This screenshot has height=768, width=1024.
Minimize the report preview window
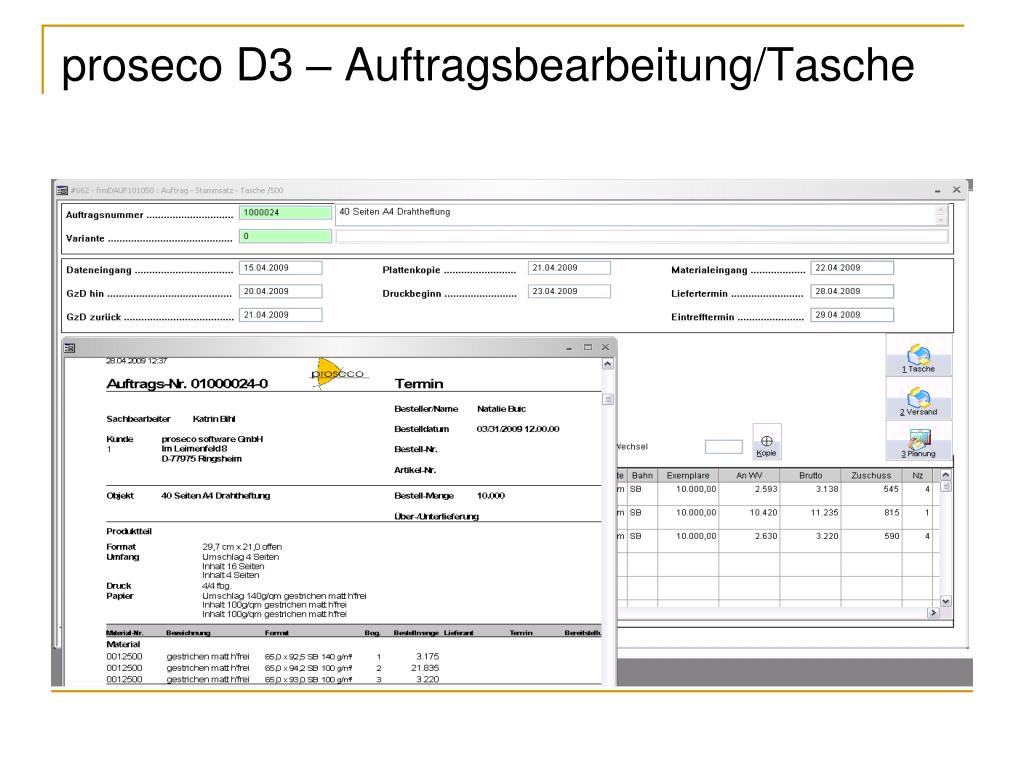[x=569, y=347]
